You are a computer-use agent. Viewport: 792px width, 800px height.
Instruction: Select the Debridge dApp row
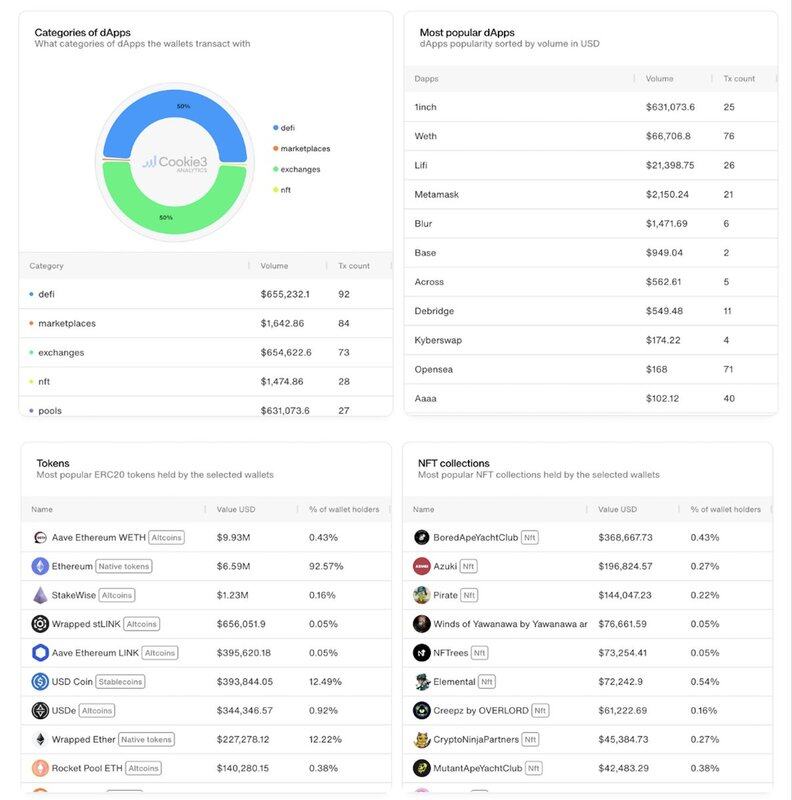[591, 311]
